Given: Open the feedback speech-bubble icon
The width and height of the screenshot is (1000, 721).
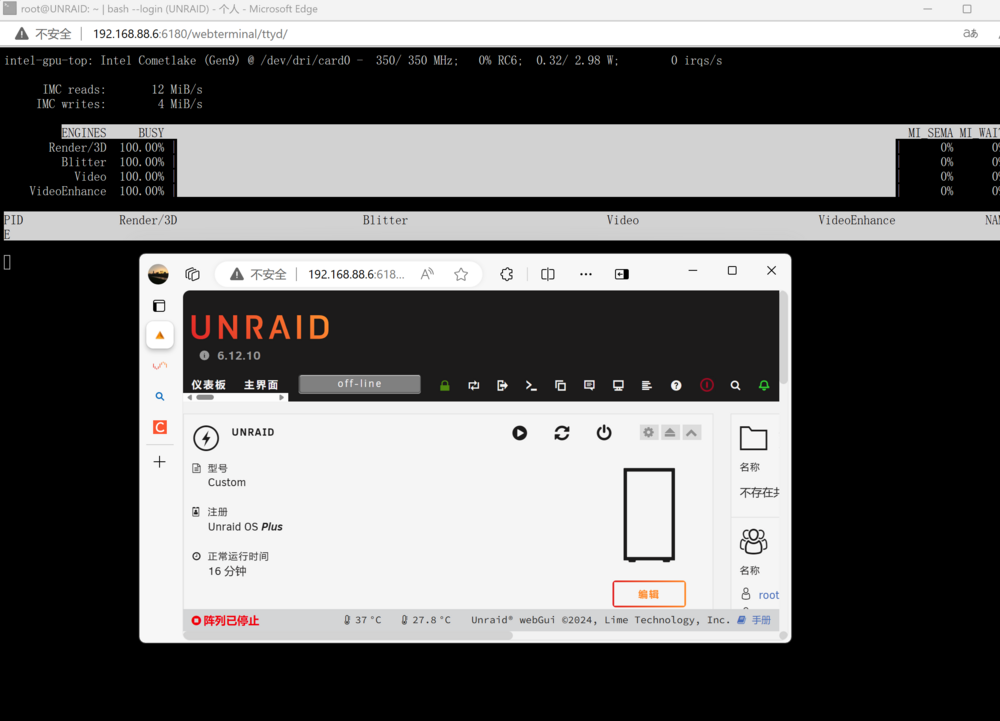Looking at the screenshot, I should 589,385.
